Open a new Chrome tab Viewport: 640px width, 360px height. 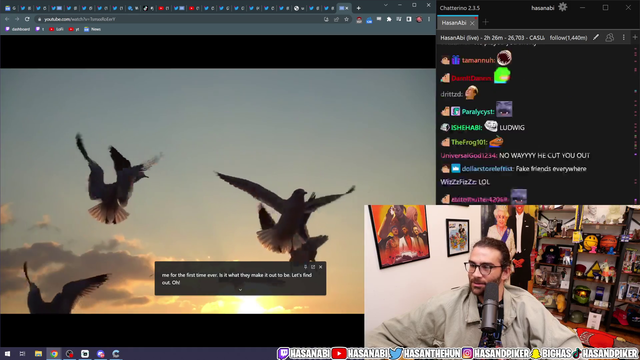(x=358, y=8)
